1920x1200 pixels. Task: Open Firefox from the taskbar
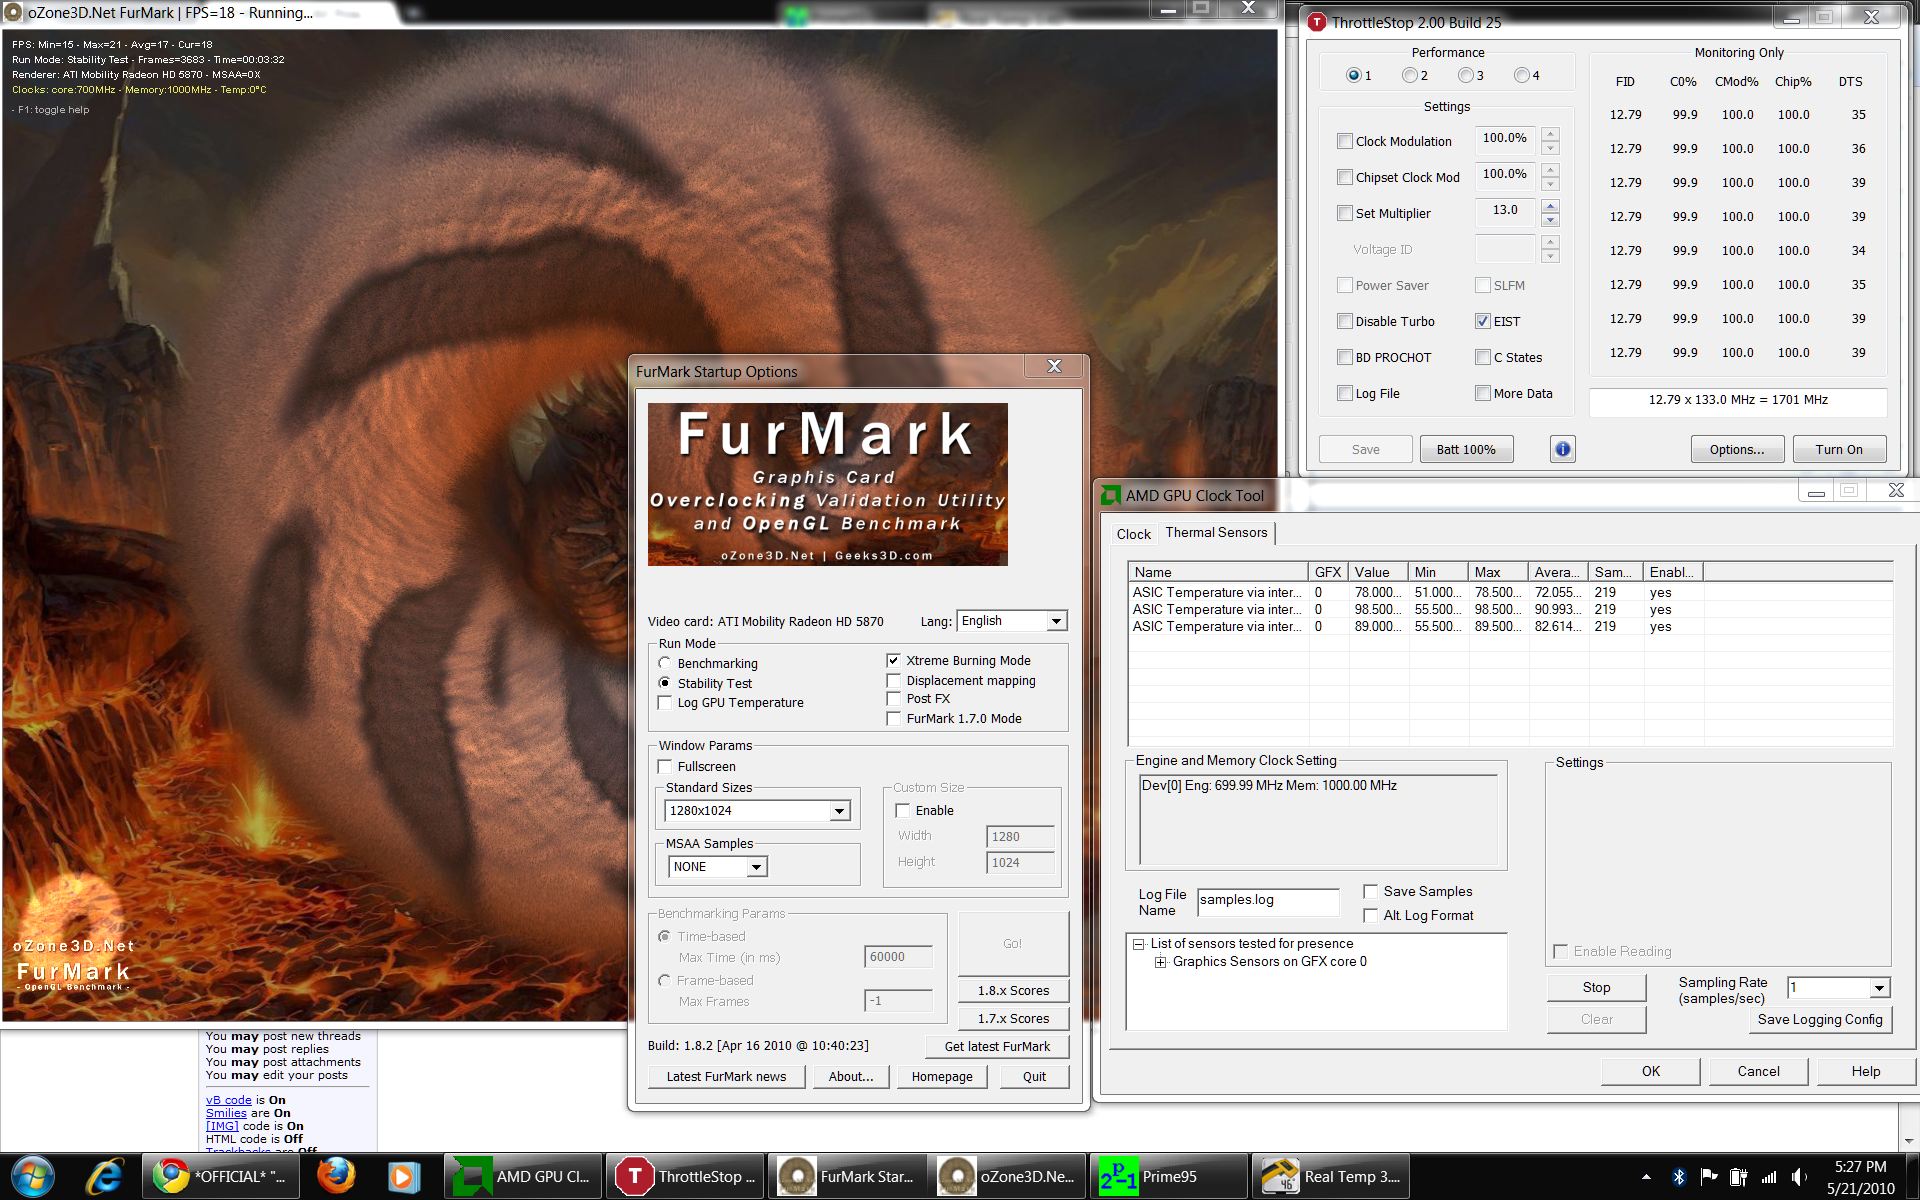[x=336, y=1176]
